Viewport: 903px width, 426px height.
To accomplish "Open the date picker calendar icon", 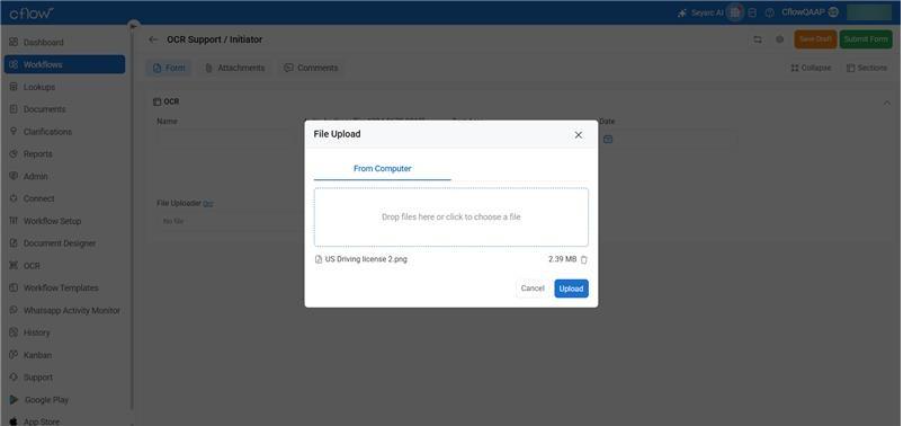I will pos(607,139).
